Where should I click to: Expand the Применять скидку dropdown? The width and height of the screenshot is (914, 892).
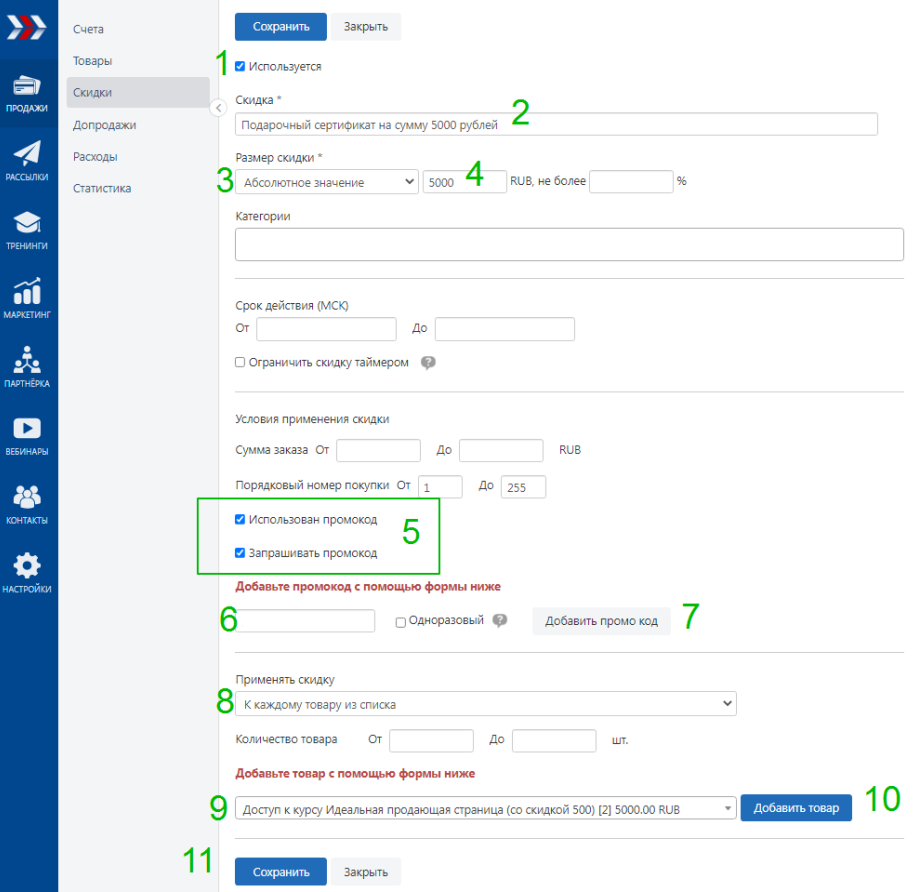[485, 704]
